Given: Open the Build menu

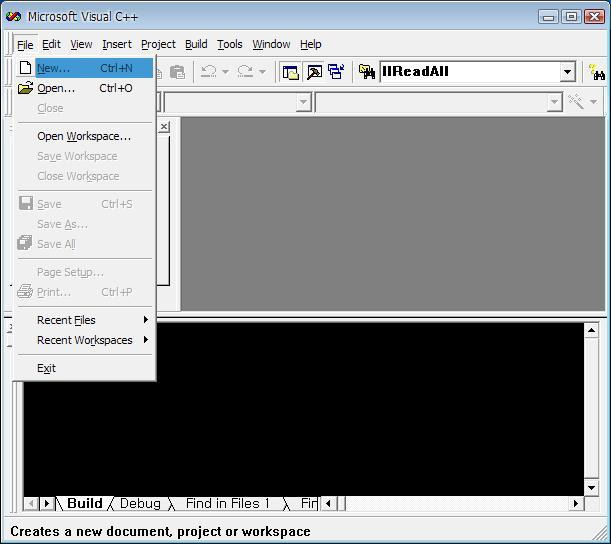Looking at the screenshot, I should [x=196, y=44].
